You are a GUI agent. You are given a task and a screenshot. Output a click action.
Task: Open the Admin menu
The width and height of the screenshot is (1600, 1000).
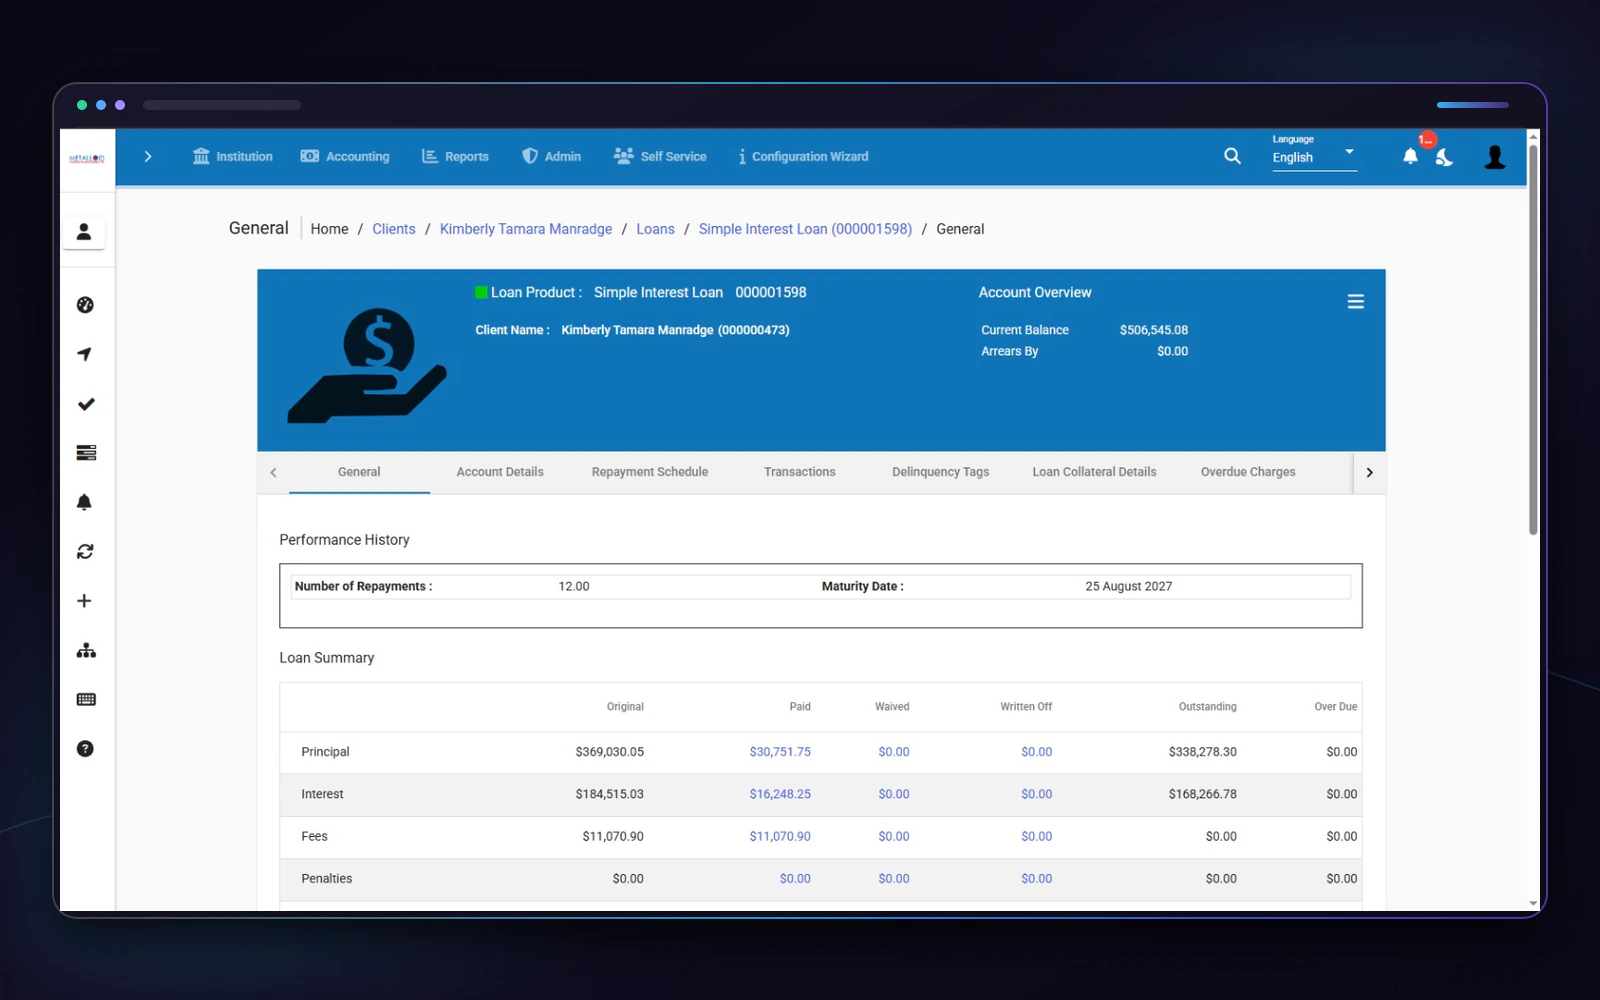point(551,156)
